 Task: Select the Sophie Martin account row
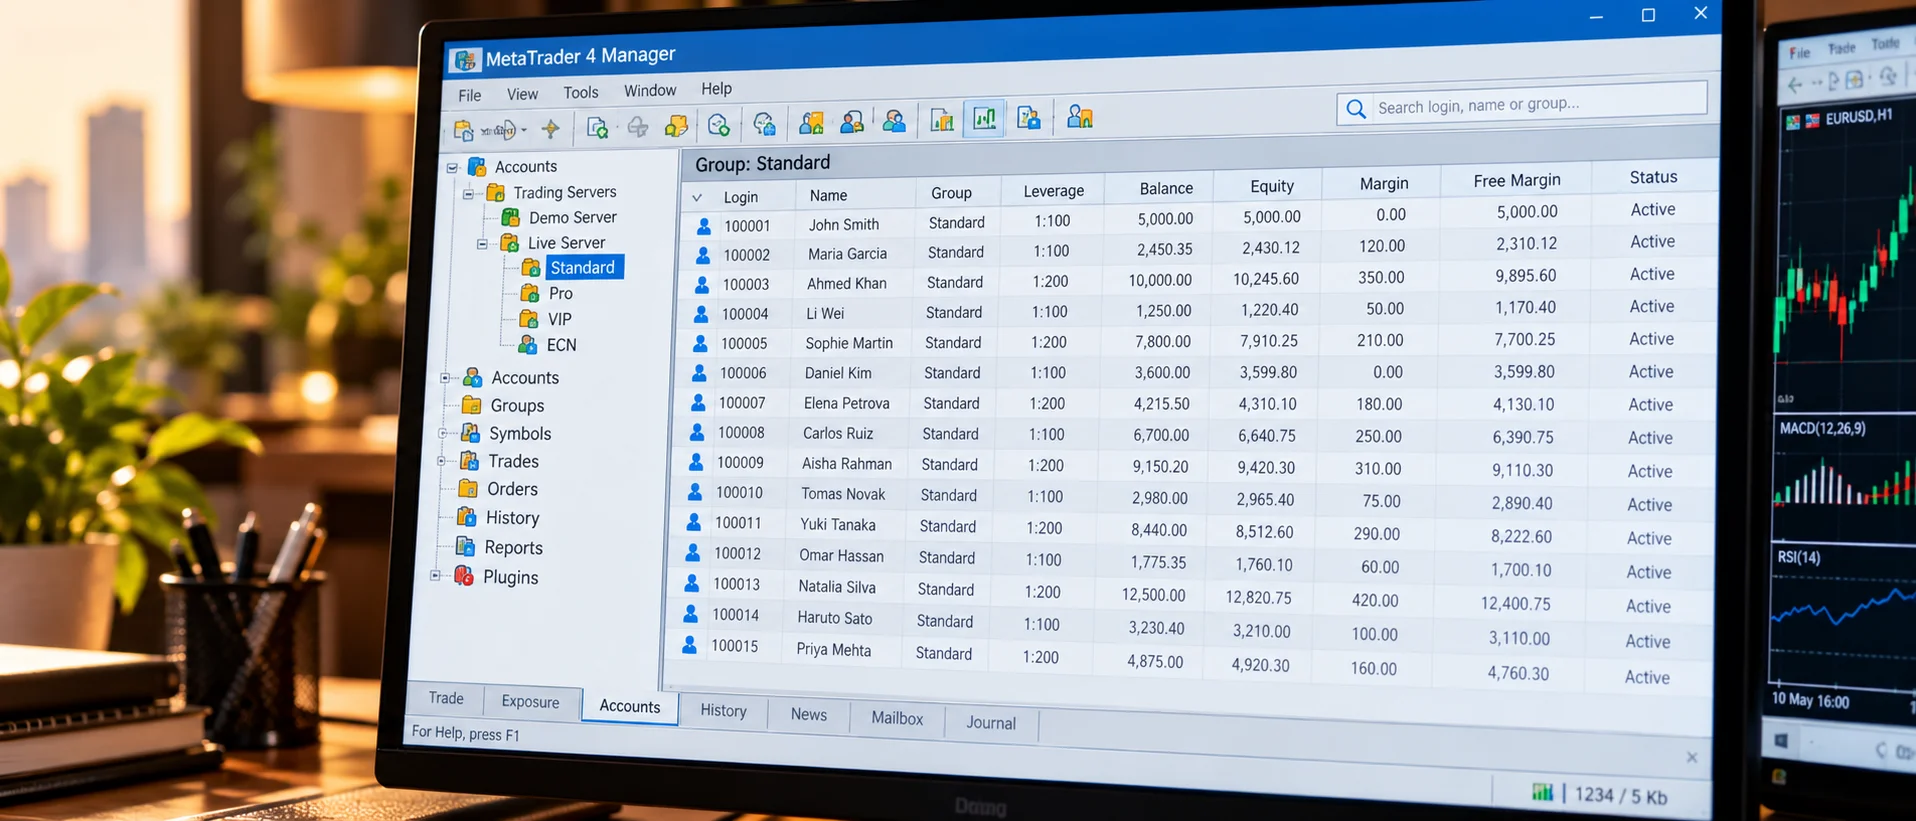click(1192, 341)
